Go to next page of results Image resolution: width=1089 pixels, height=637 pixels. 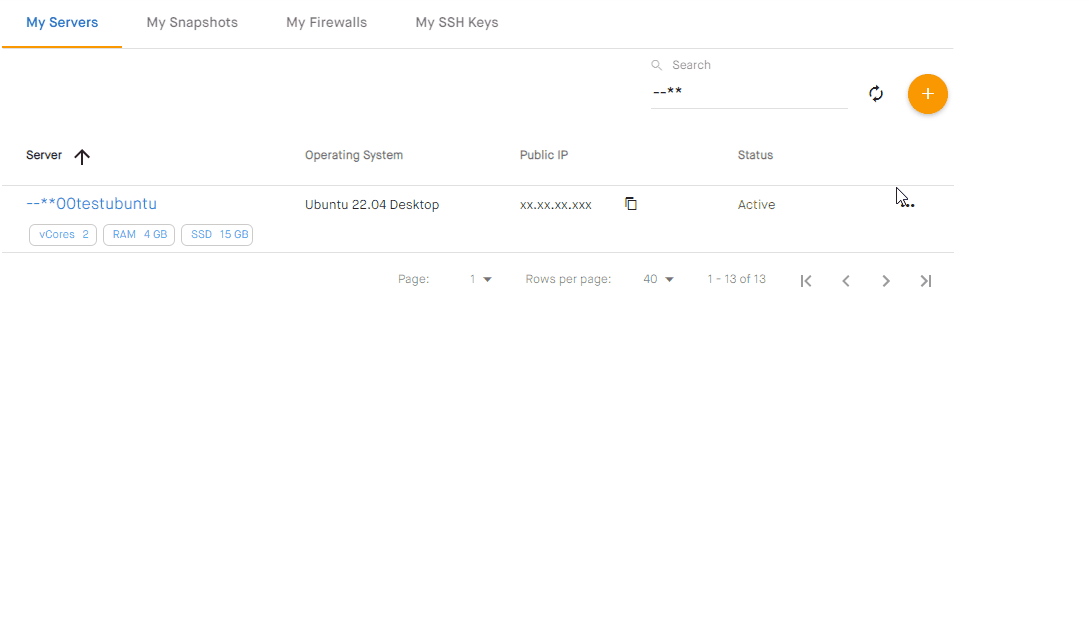[886, 281]
